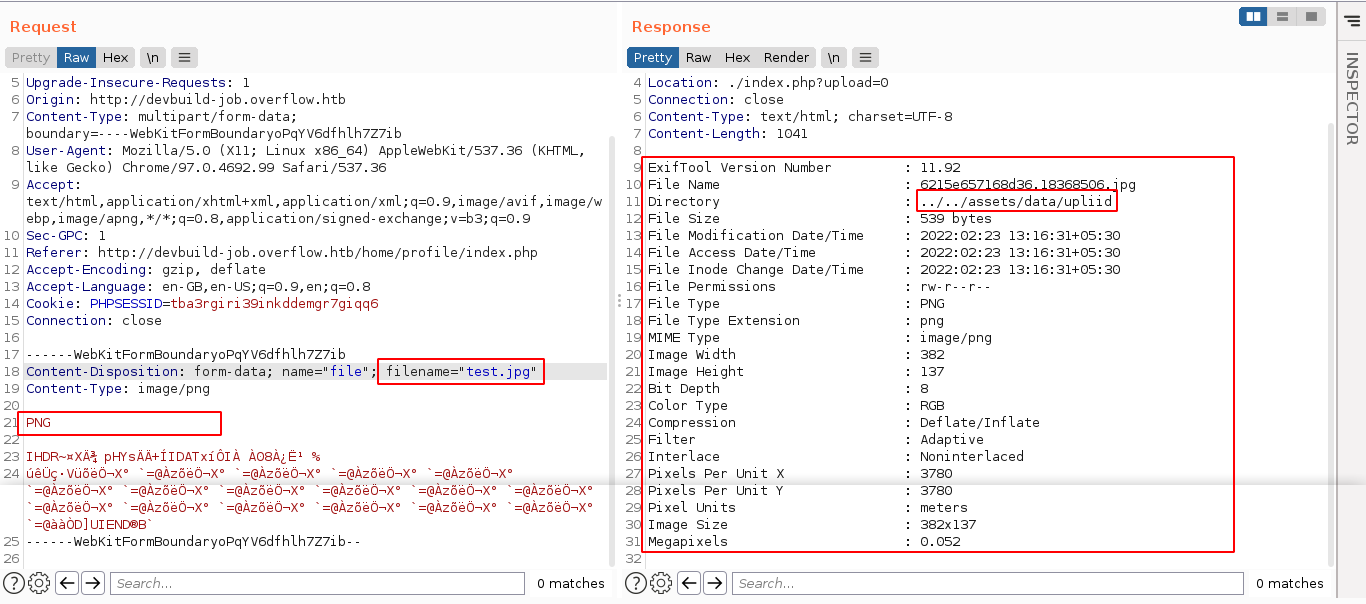Go to next match in Response search
Image resolution: width=1366 pixels, height=604 pixels.
click(x=715, y=583)
